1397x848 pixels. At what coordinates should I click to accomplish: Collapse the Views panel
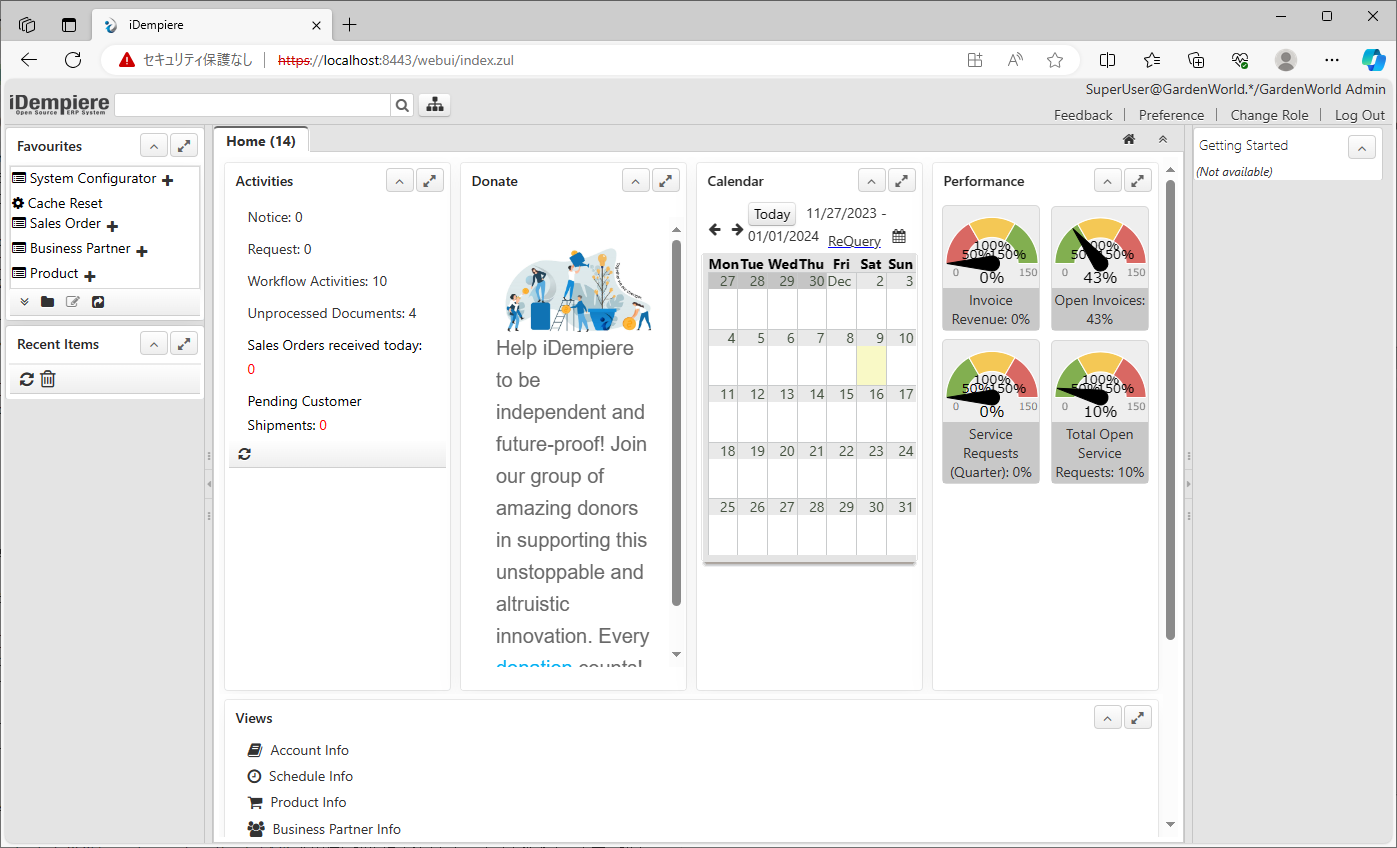tap(1108, 717)
